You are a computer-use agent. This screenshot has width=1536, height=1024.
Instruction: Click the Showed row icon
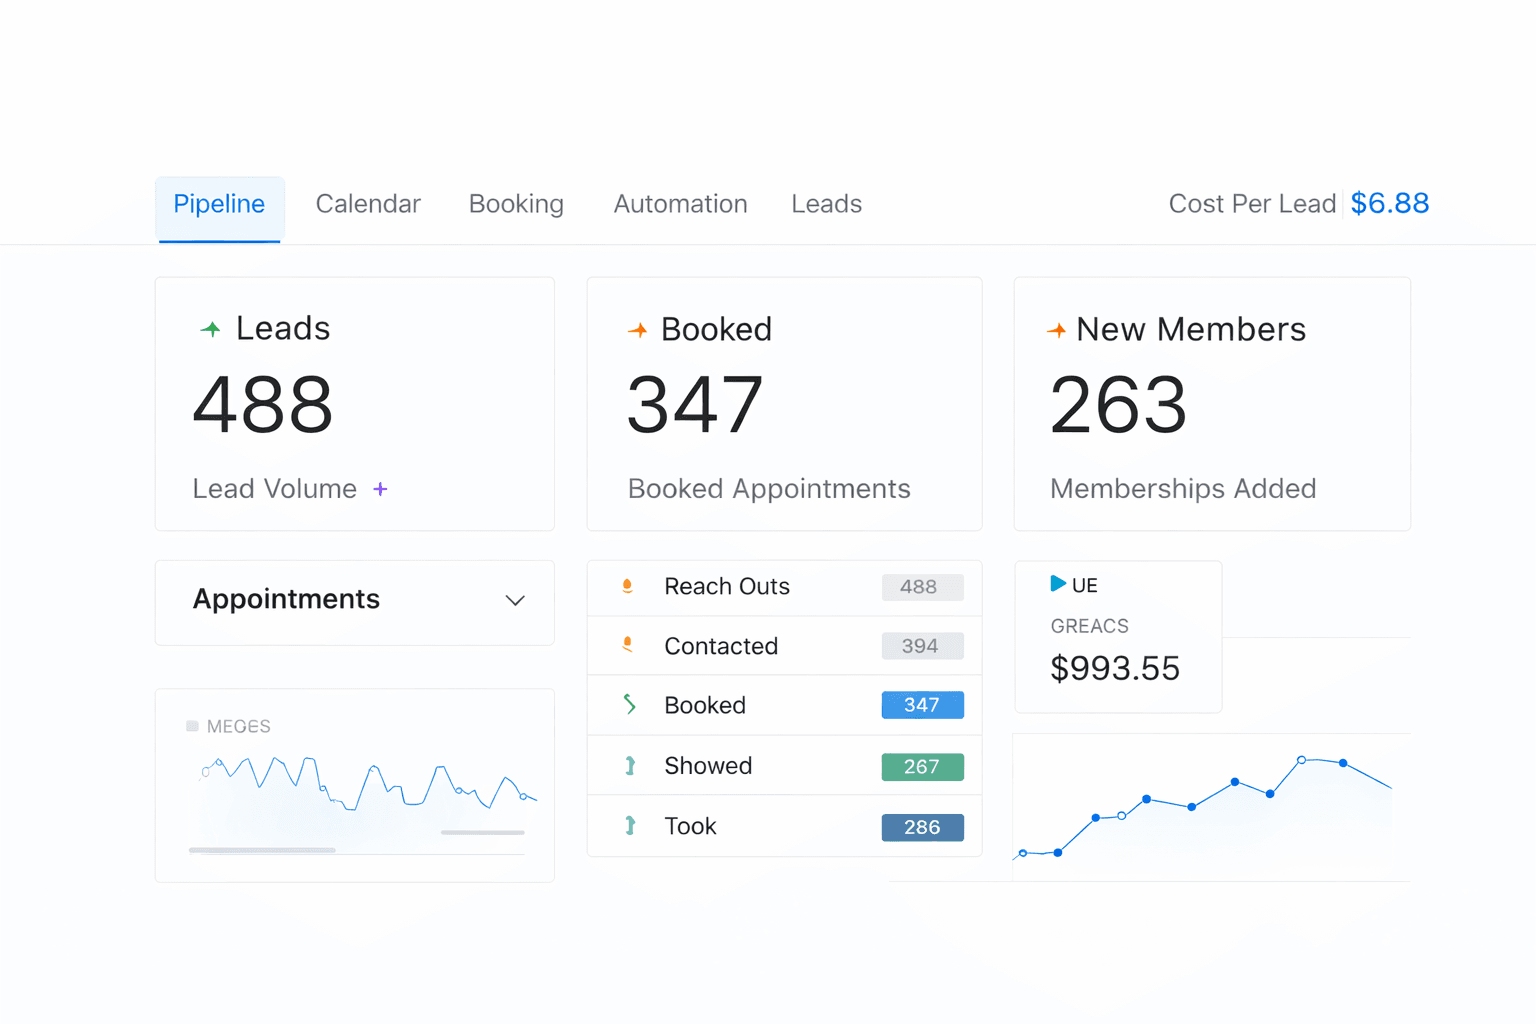click(x=630, y=766)
